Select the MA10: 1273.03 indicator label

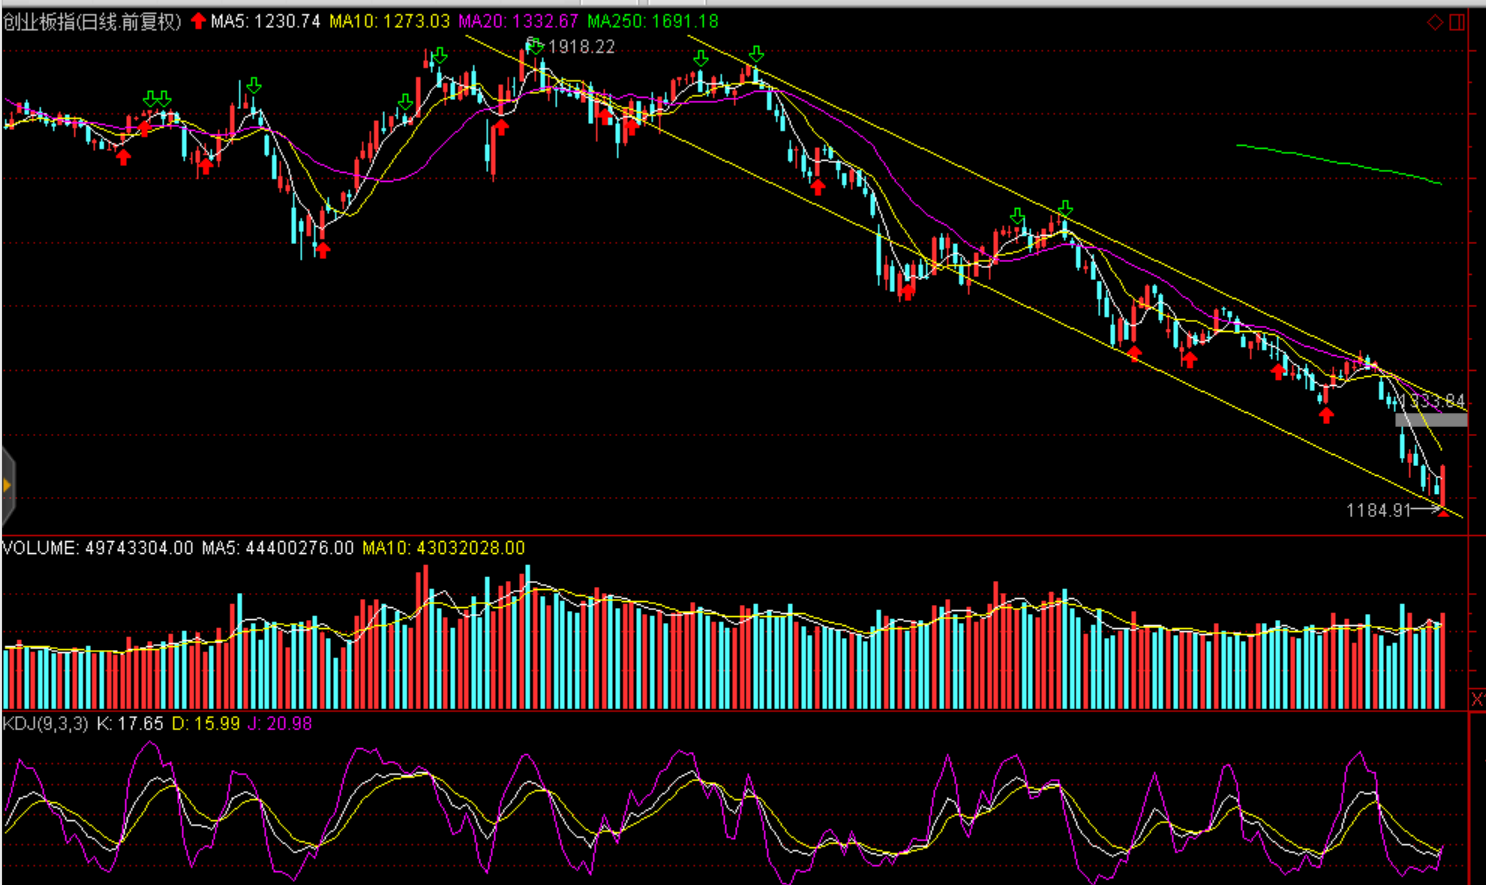click(x=389, y=21)
